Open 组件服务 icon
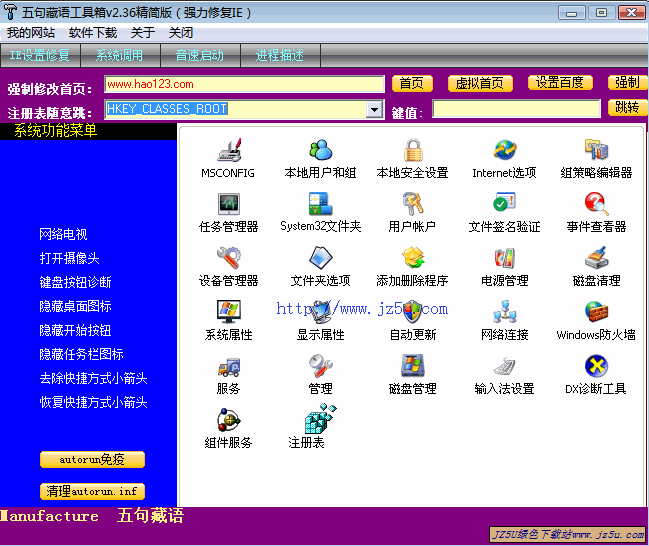This screenshot has width=649, height=546. tap(229, 420)
